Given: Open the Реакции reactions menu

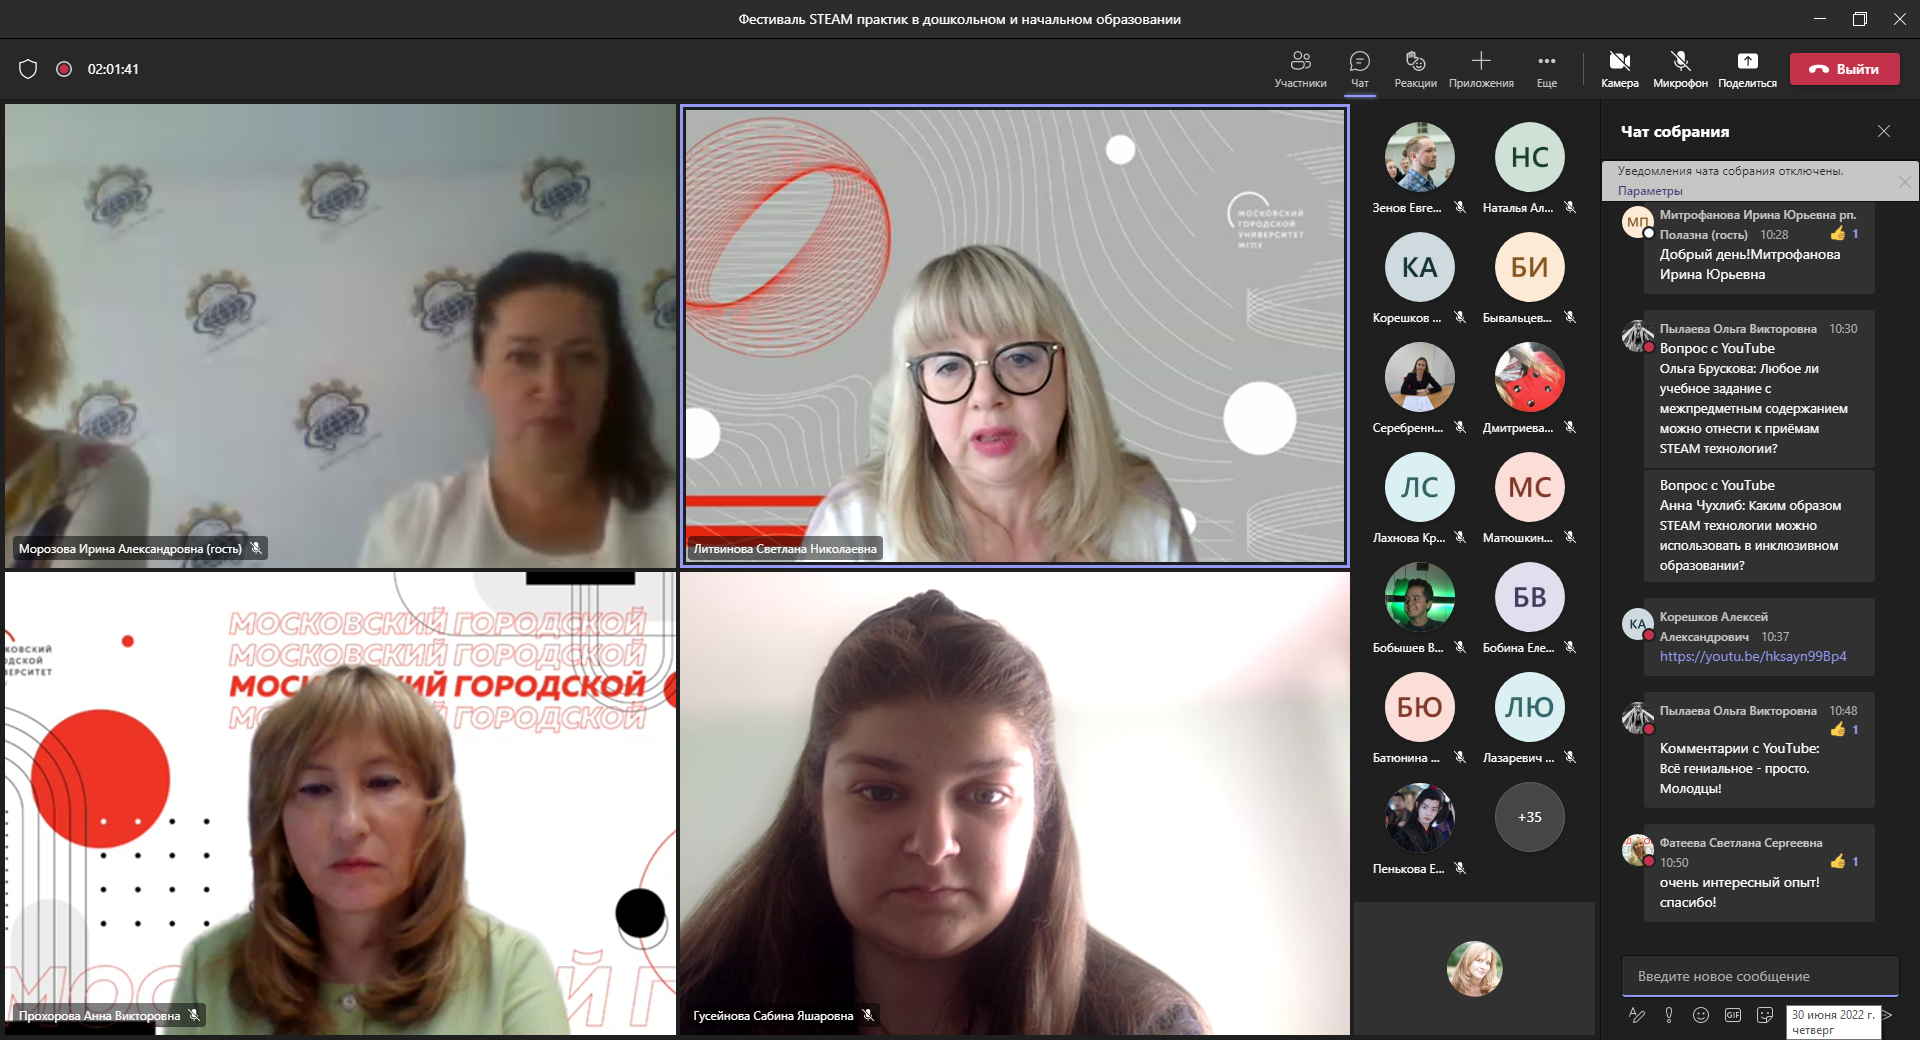Looking at the screenshot, I should tap(1415, 69).
